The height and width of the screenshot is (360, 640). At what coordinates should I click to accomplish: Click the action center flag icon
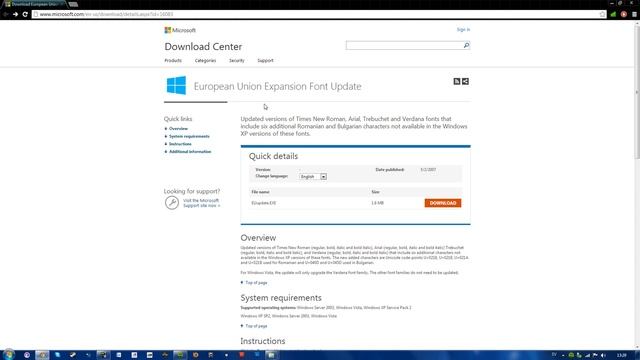595,355
